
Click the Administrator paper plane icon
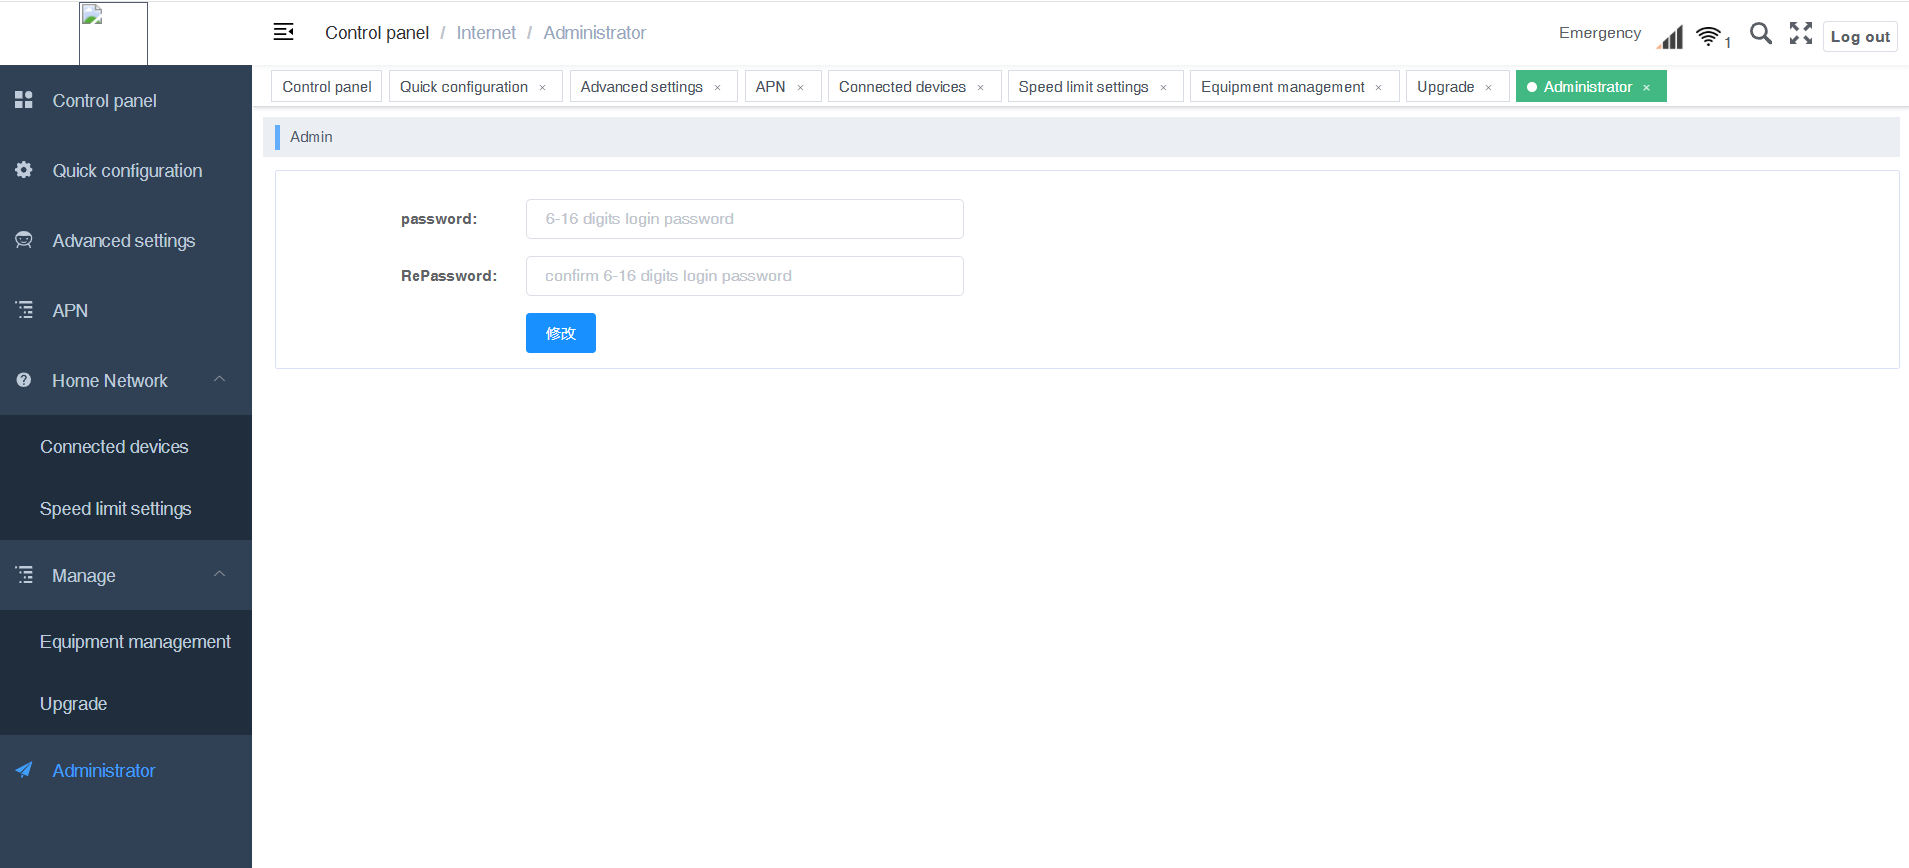(x=24, y=770)
